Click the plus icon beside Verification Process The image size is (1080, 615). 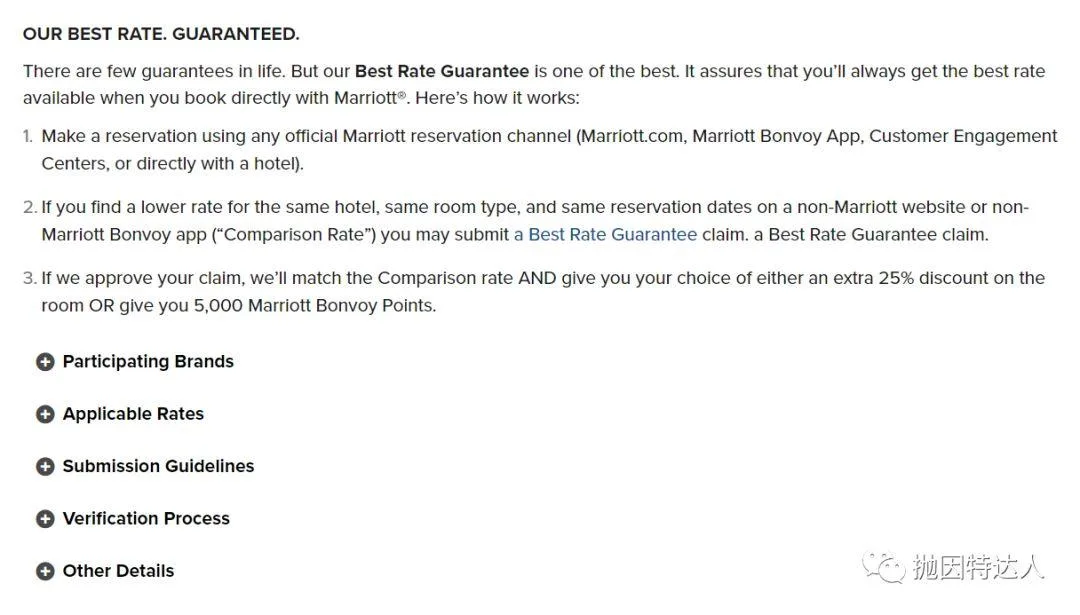(x=45, y=519)
